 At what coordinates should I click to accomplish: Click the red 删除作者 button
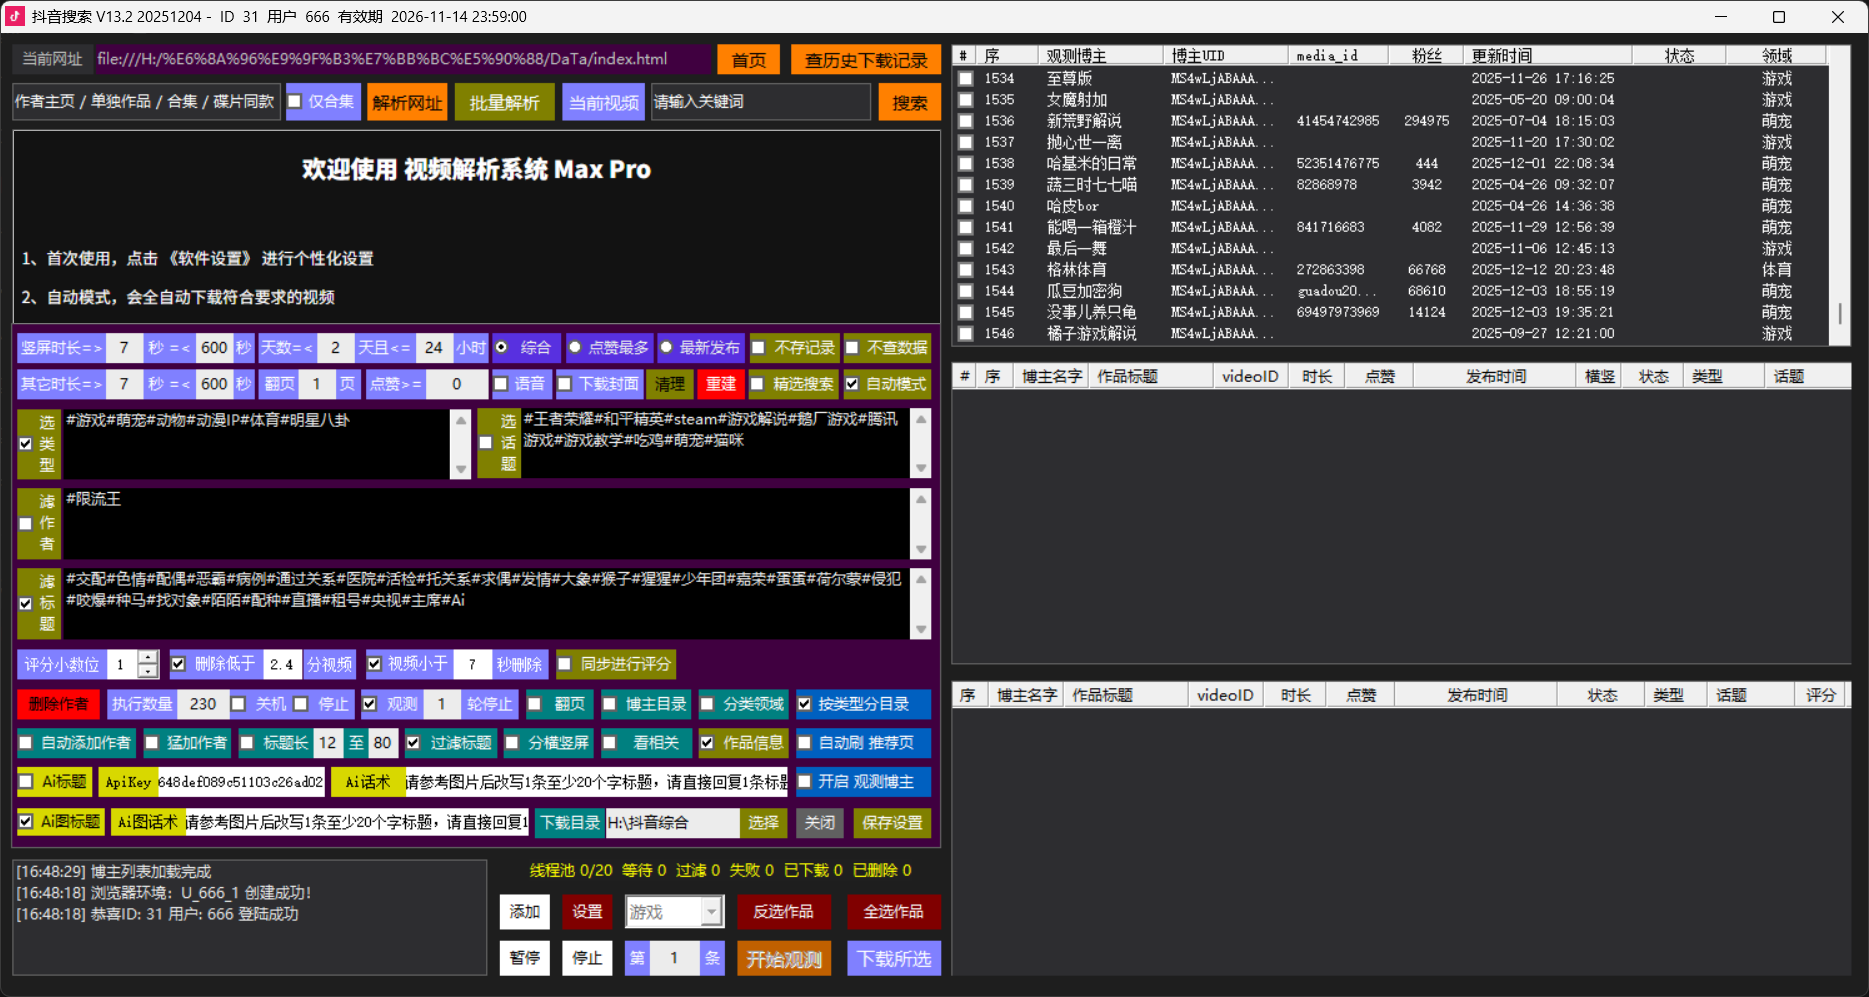58,704
